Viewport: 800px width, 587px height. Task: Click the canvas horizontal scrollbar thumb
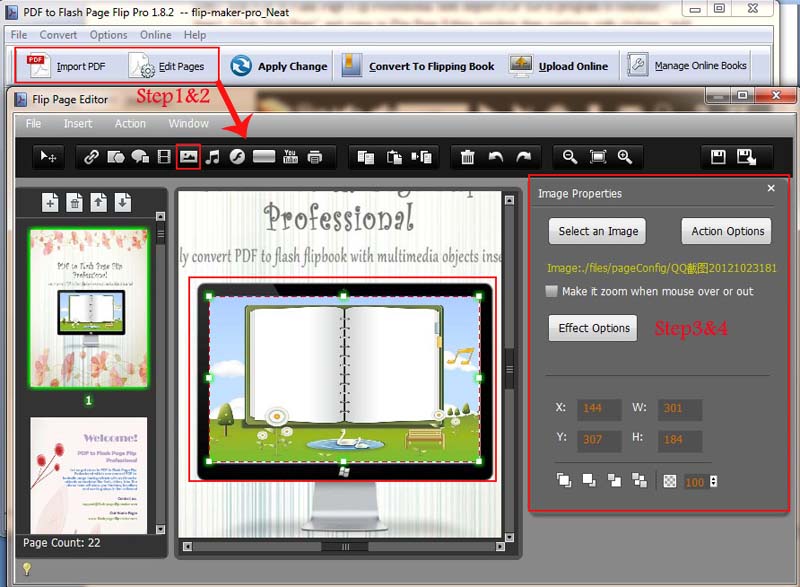click(344, 547)
